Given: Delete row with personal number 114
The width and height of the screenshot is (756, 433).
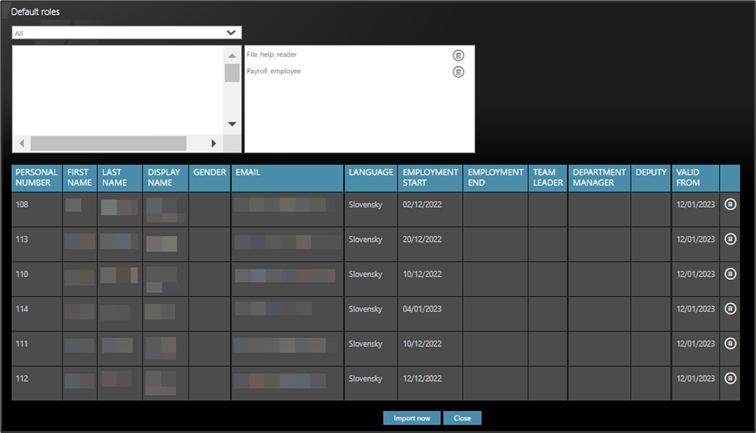Looking at the screenshot, I should (x=730, y=309).
